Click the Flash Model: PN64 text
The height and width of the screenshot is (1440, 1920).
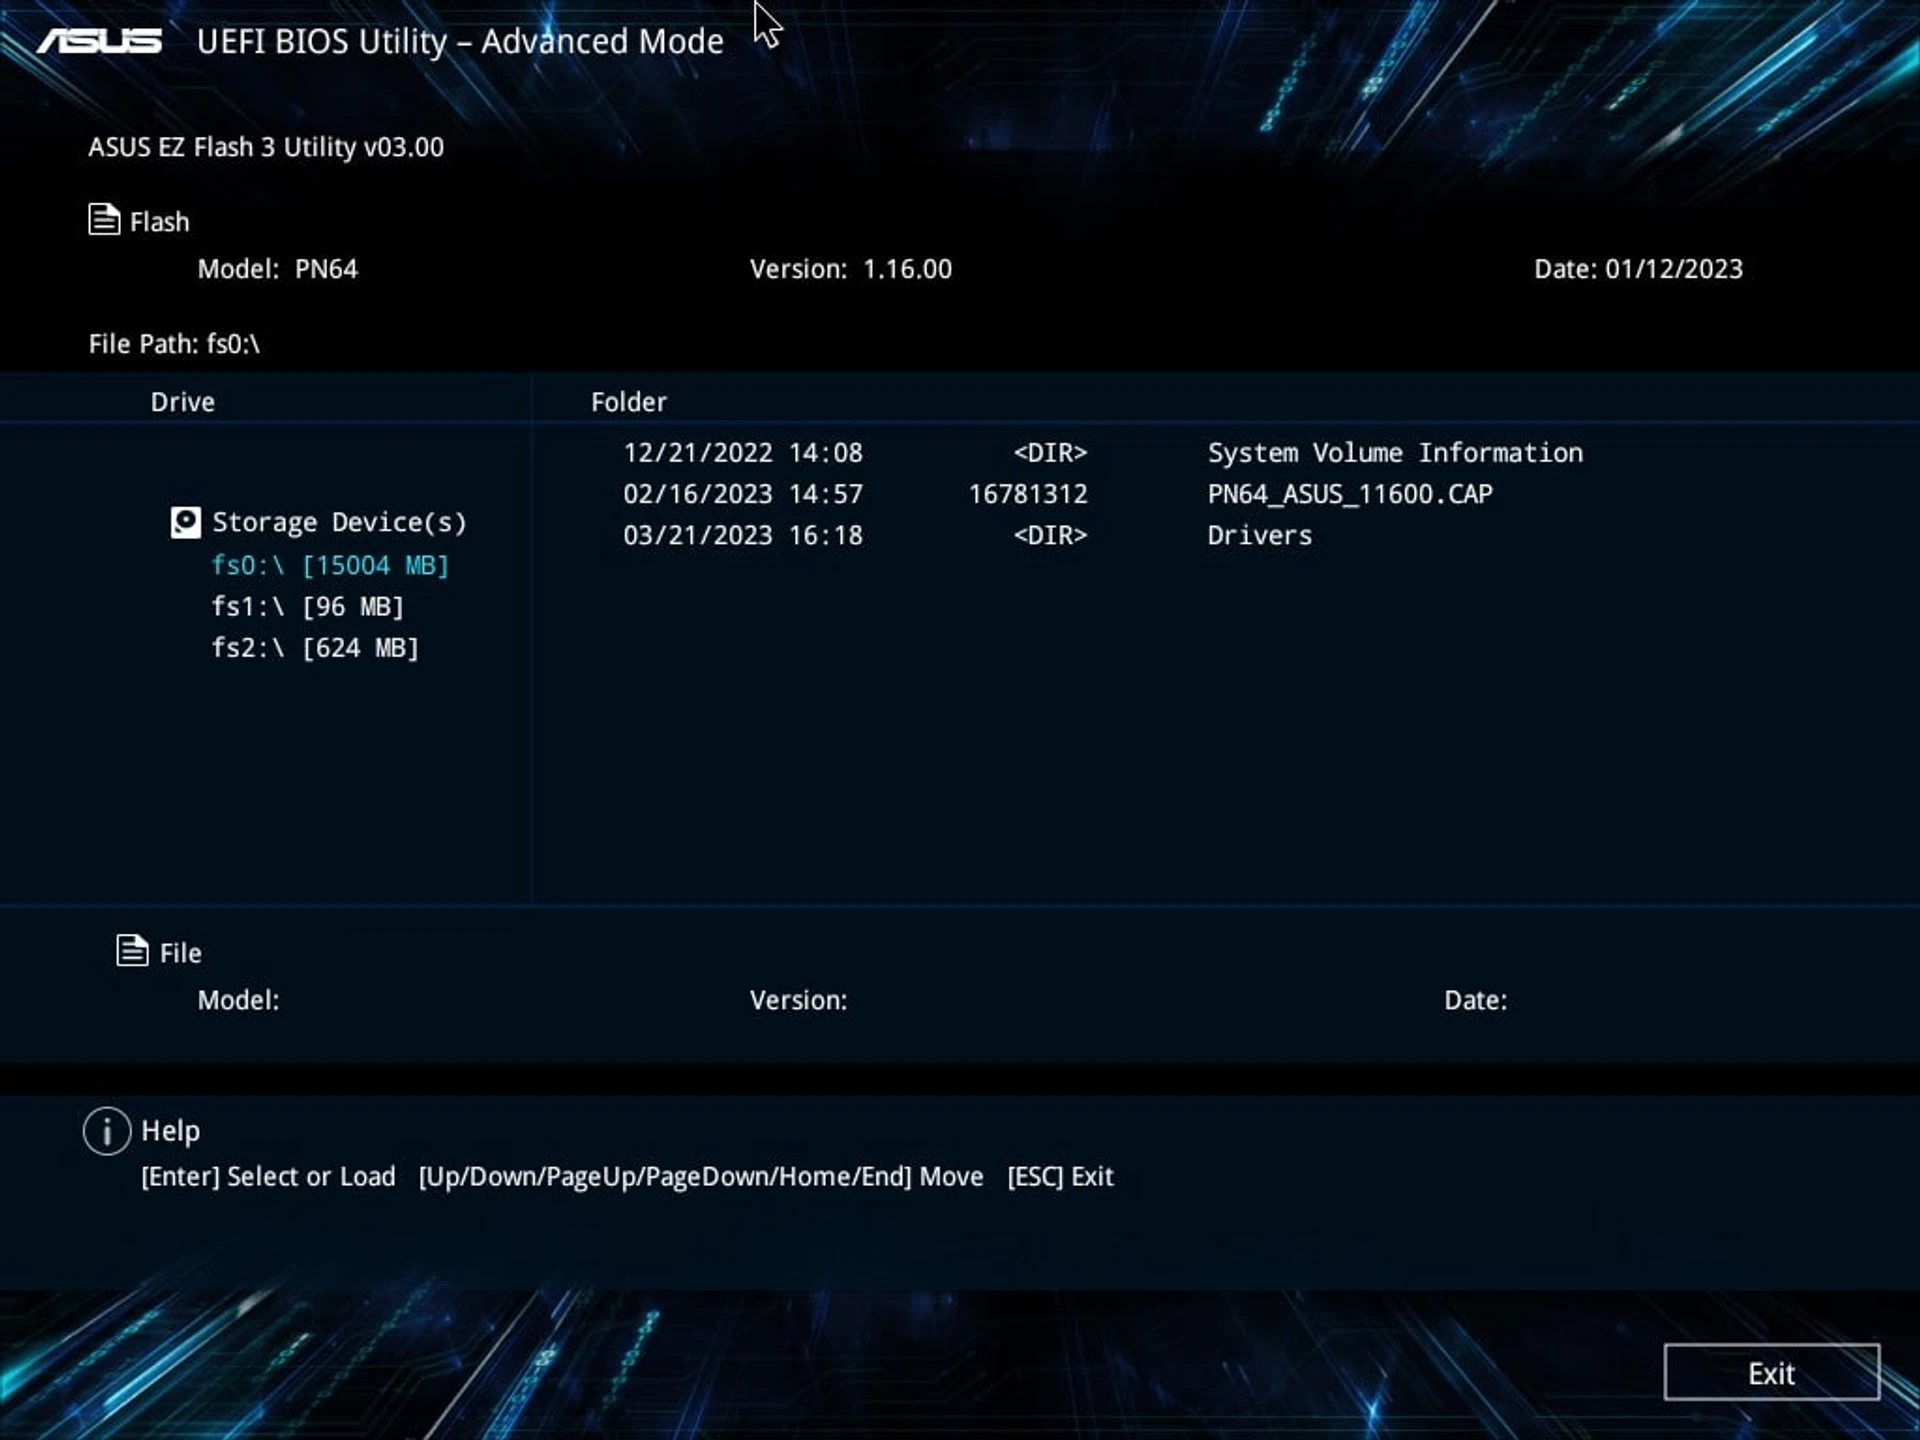278,269
